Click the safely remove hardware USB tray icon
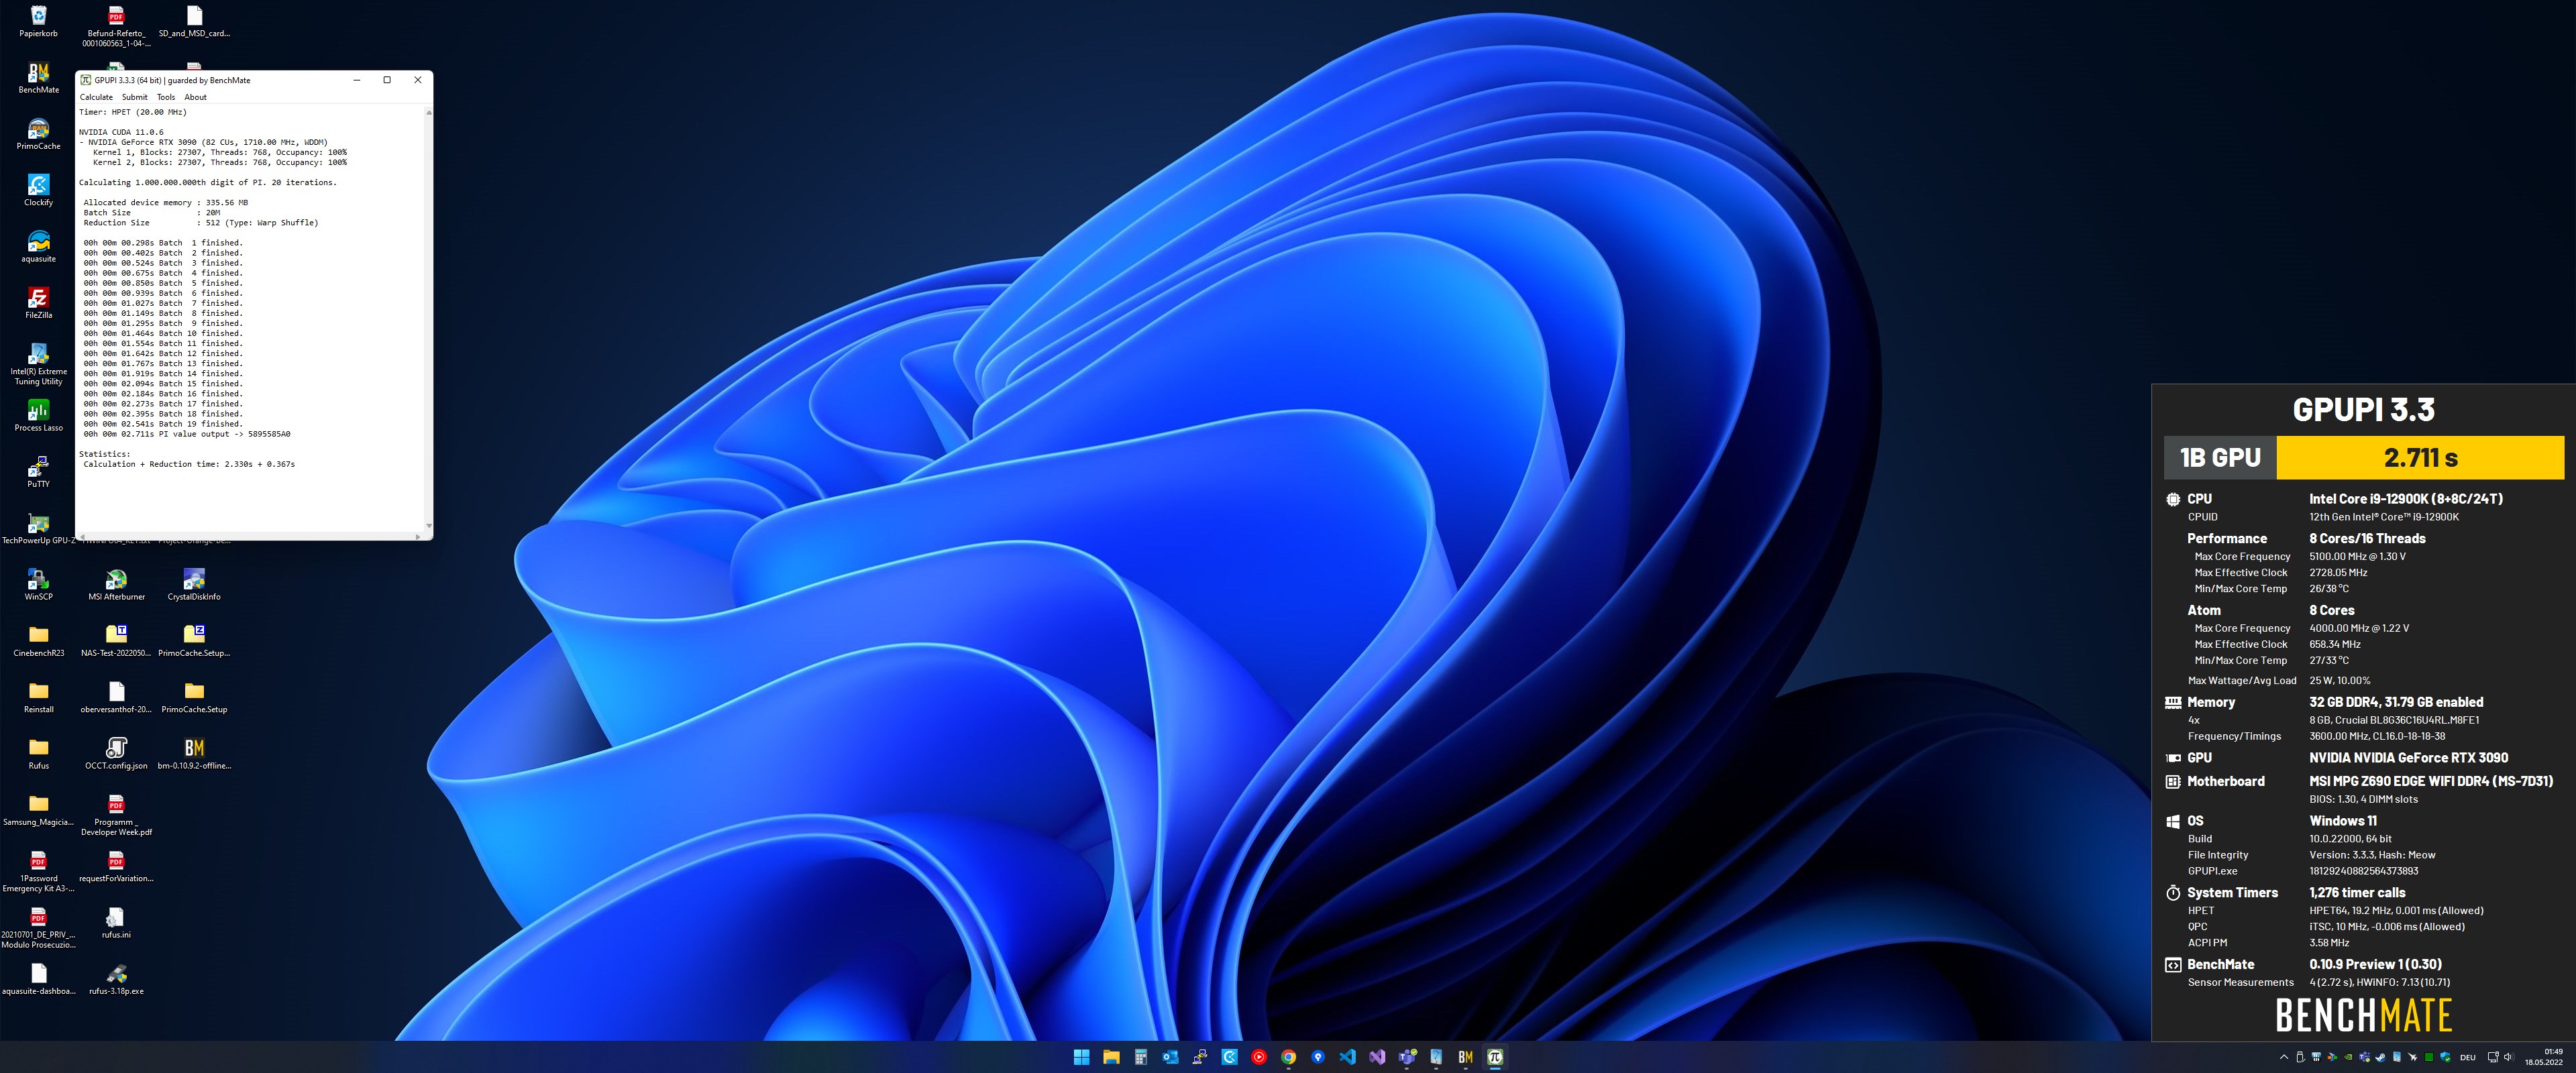 2300,1057
